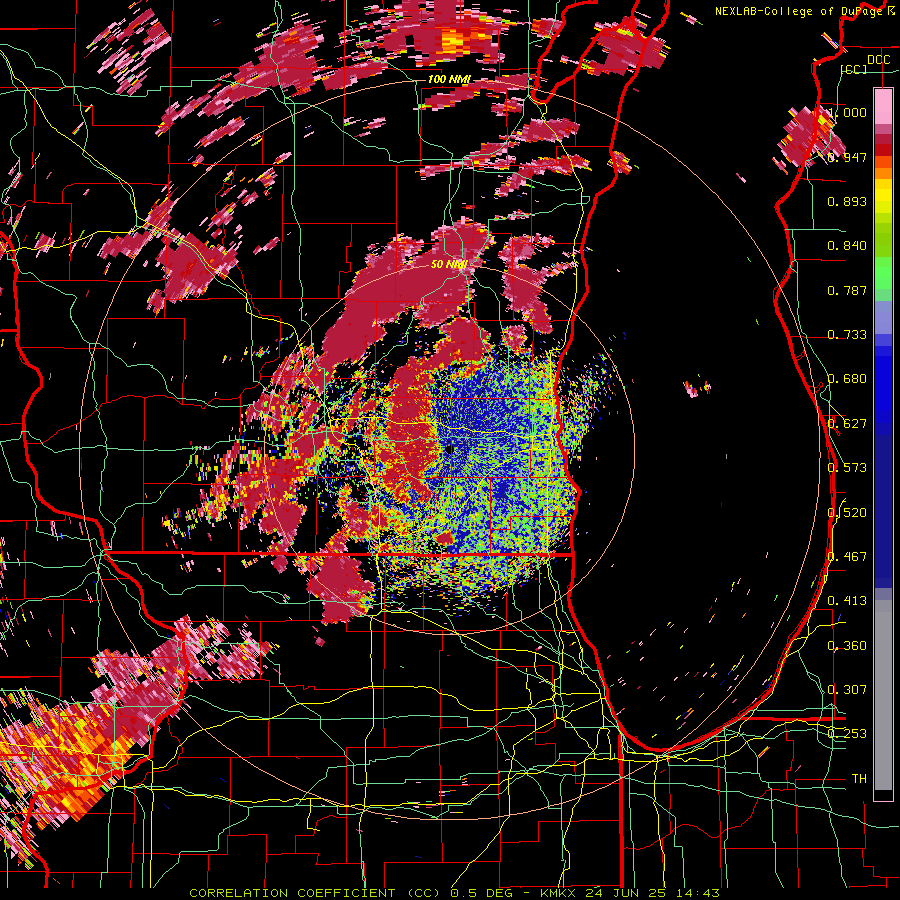This screenshot has height=900, width=900.
Task: Click the pink top segment of the color bar
Action: click(x=883, y=107)
